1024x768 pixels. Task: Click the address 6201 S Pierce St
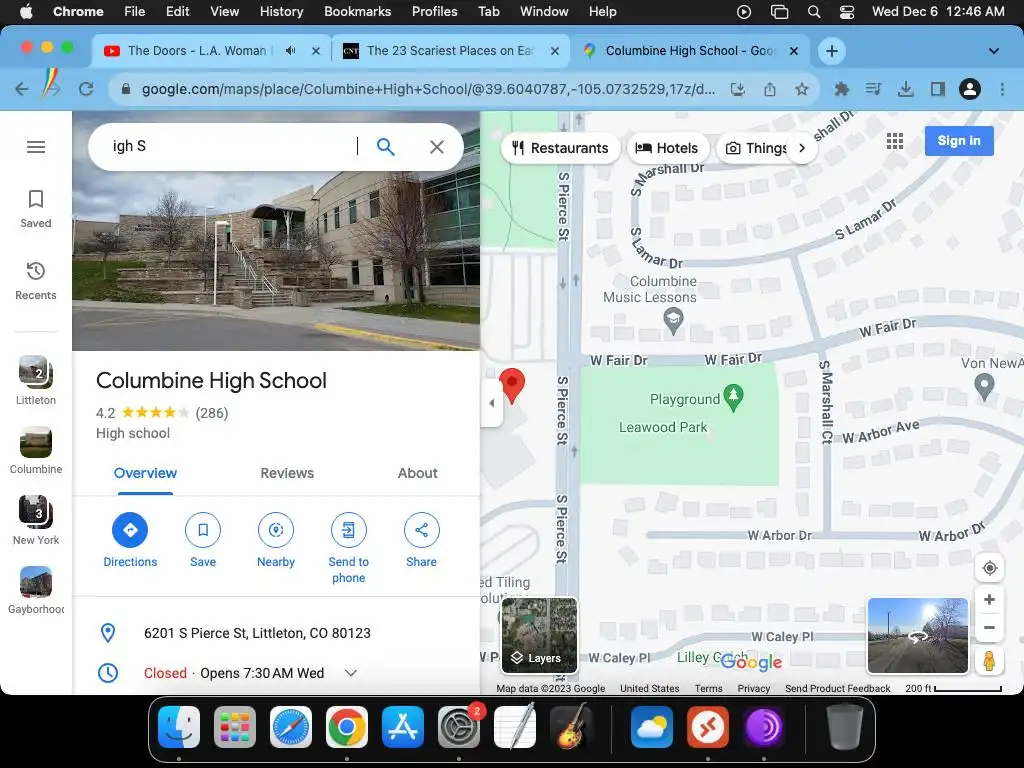(257, 633)
